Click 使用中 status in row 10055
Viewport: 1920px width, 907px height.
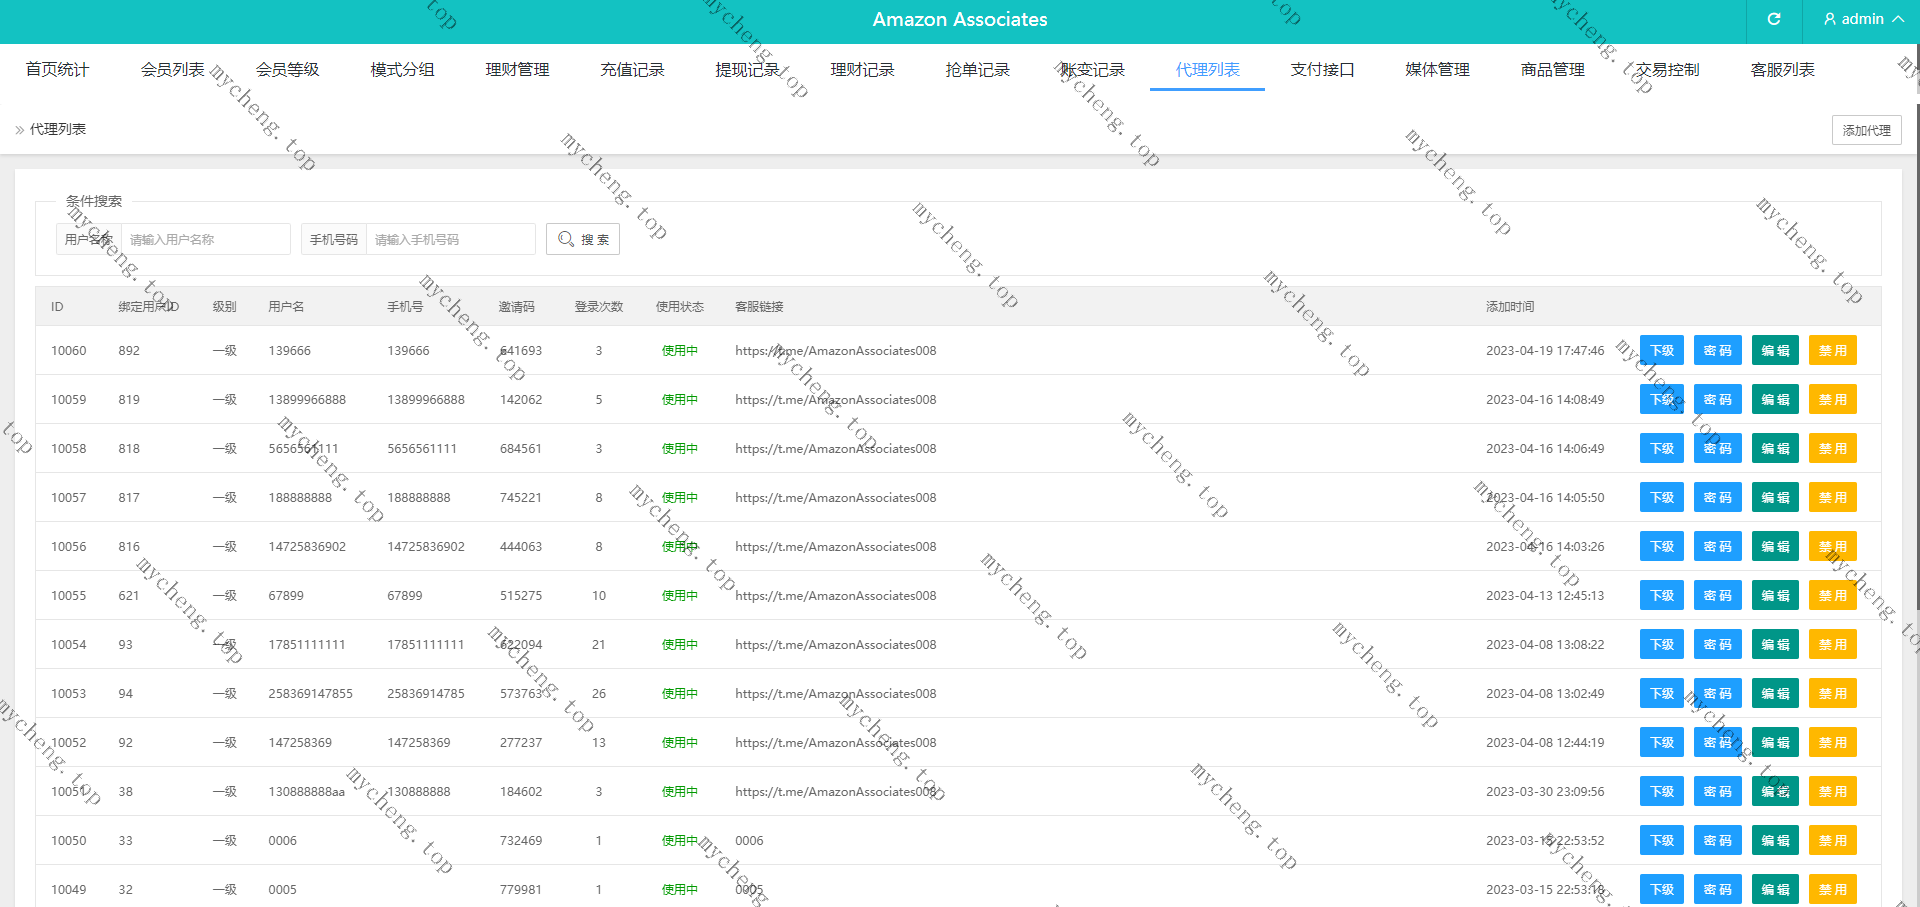[x=680, y=595]
